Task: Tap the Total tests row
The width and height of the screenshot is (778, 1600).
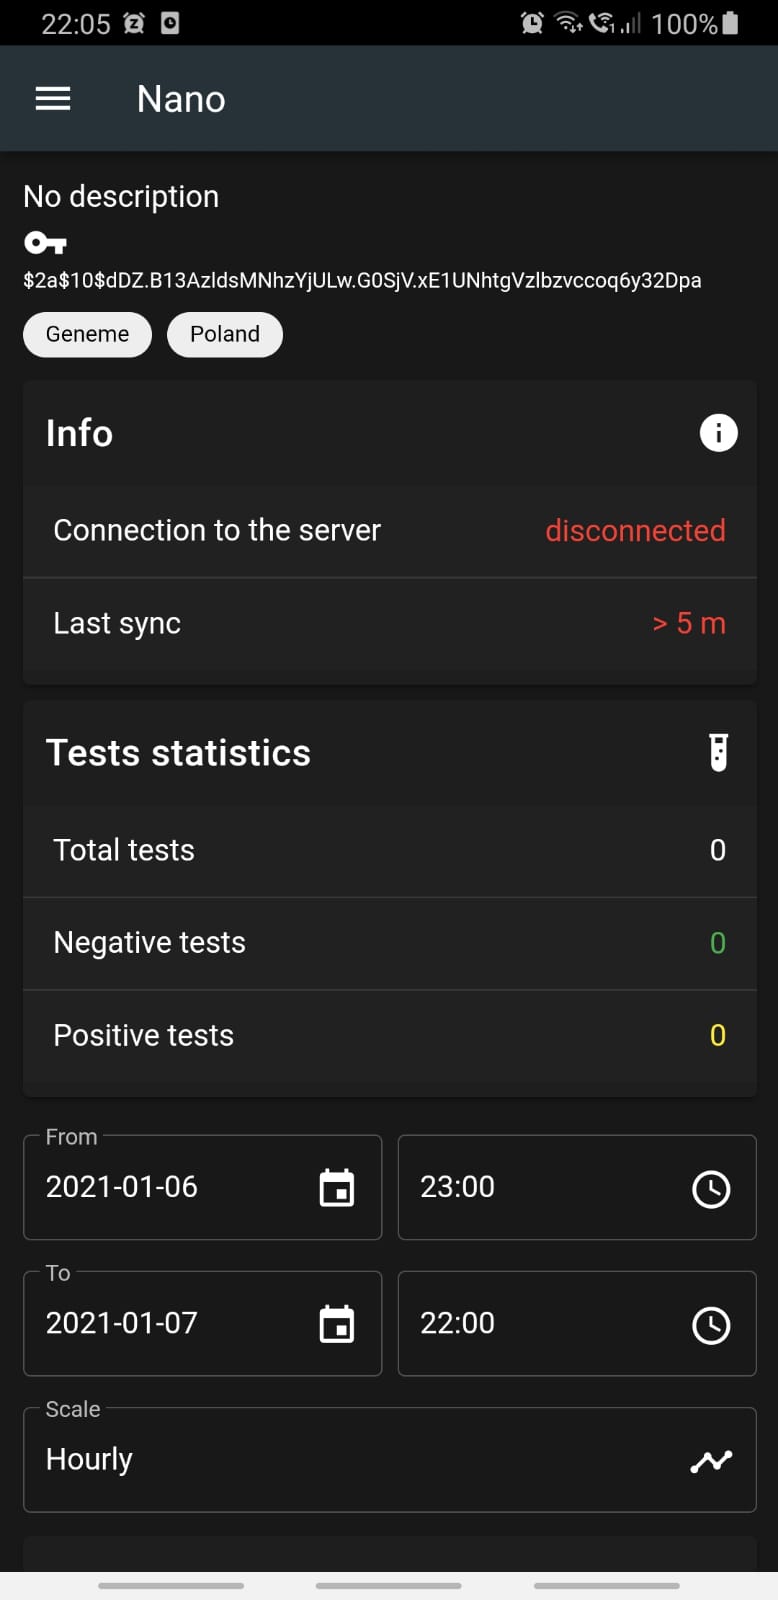Action: click(x=389, y=850)
